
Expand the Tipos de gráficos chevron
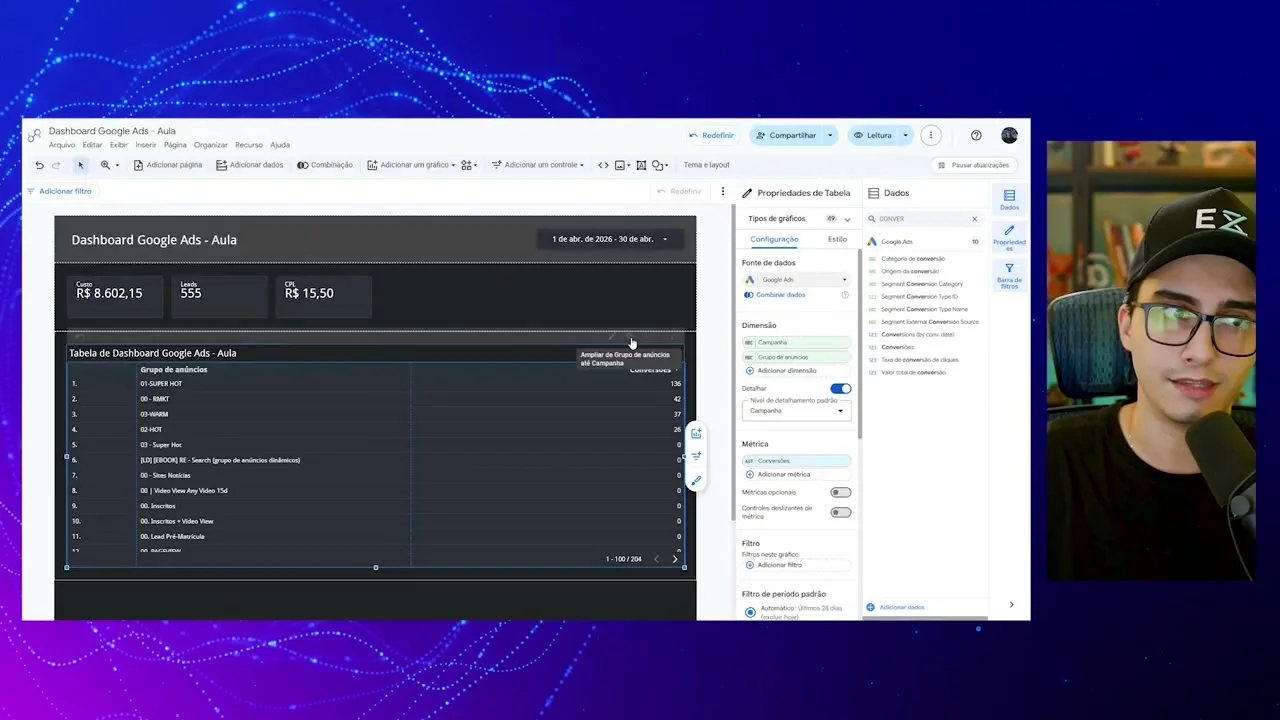click(847, 219)
